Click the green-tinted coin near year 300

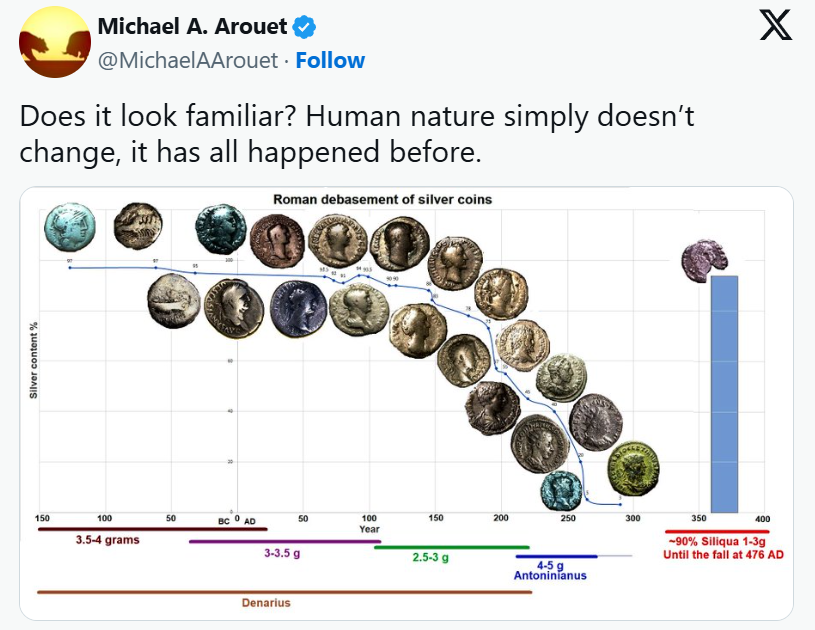(634, 466)
